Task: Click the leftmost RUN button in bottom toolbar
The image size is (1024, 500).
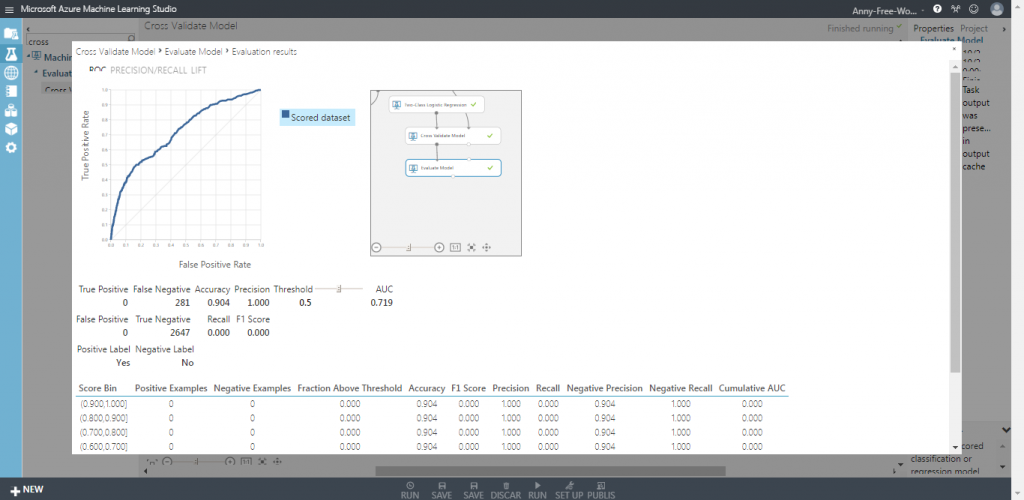Action: pyautogui.click(x=410, y=490)
